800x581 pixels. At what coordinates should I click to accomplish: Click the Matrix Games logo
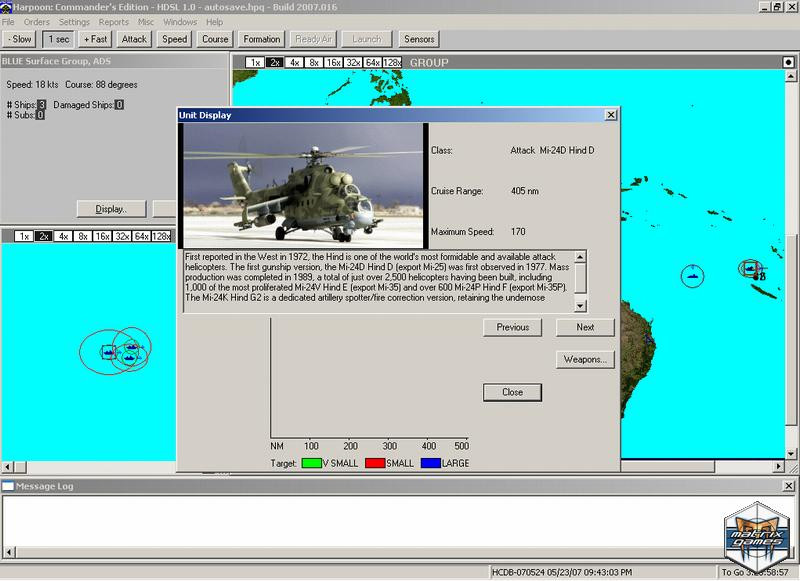[x=757, y=537]
